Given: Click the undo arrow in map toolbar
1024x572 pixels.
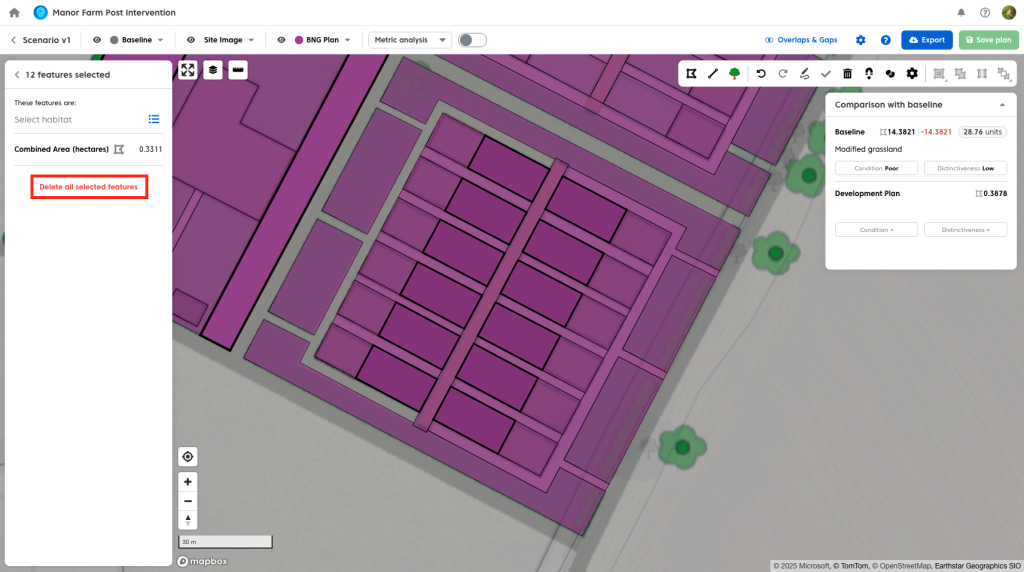Looking at the screenshot, I should [x=761, y=73].
